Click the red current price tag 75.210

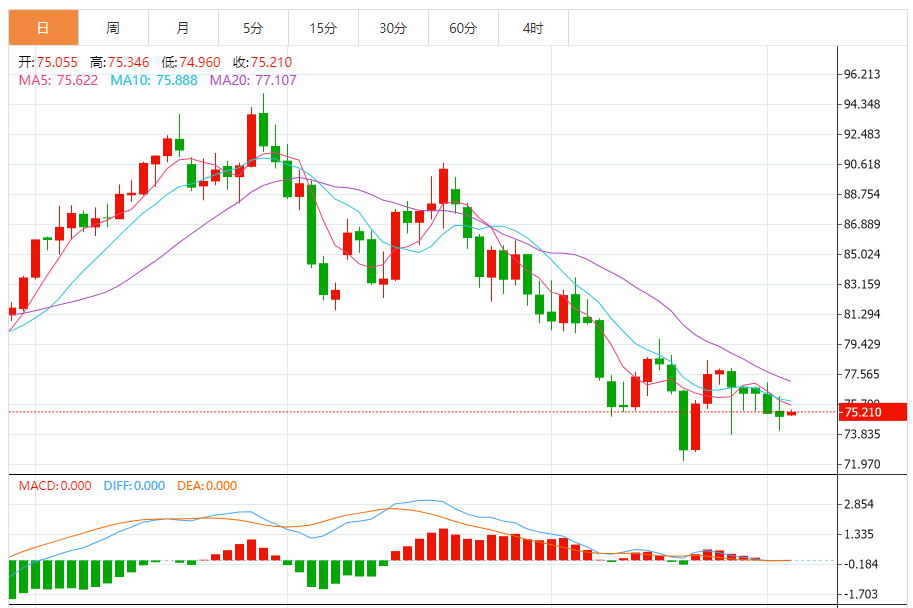(872, 412)
